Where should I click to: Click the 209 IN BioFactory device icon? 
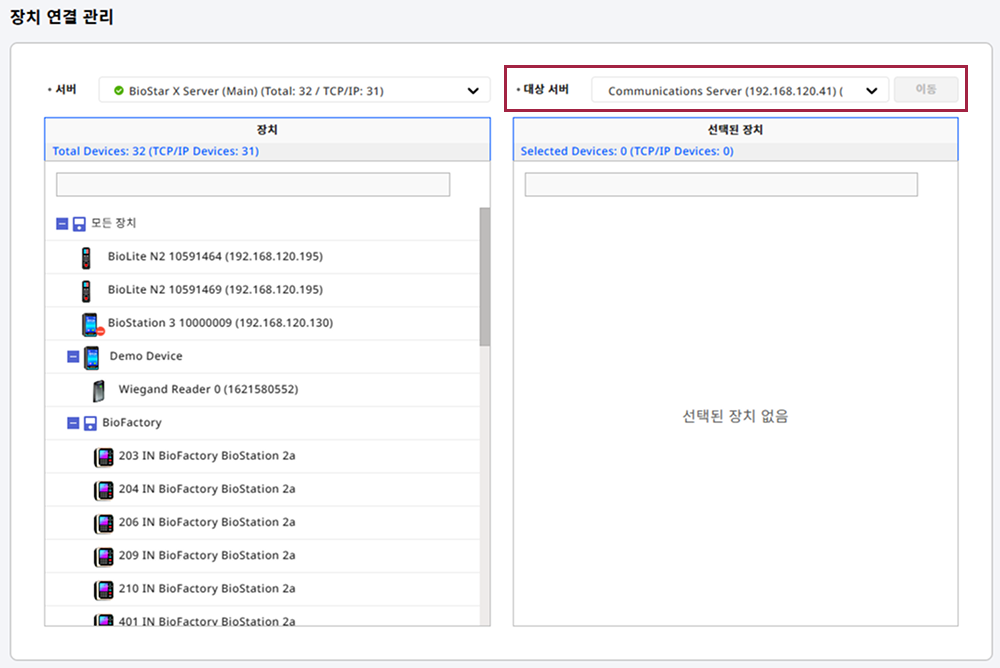[x=104, y=556]
